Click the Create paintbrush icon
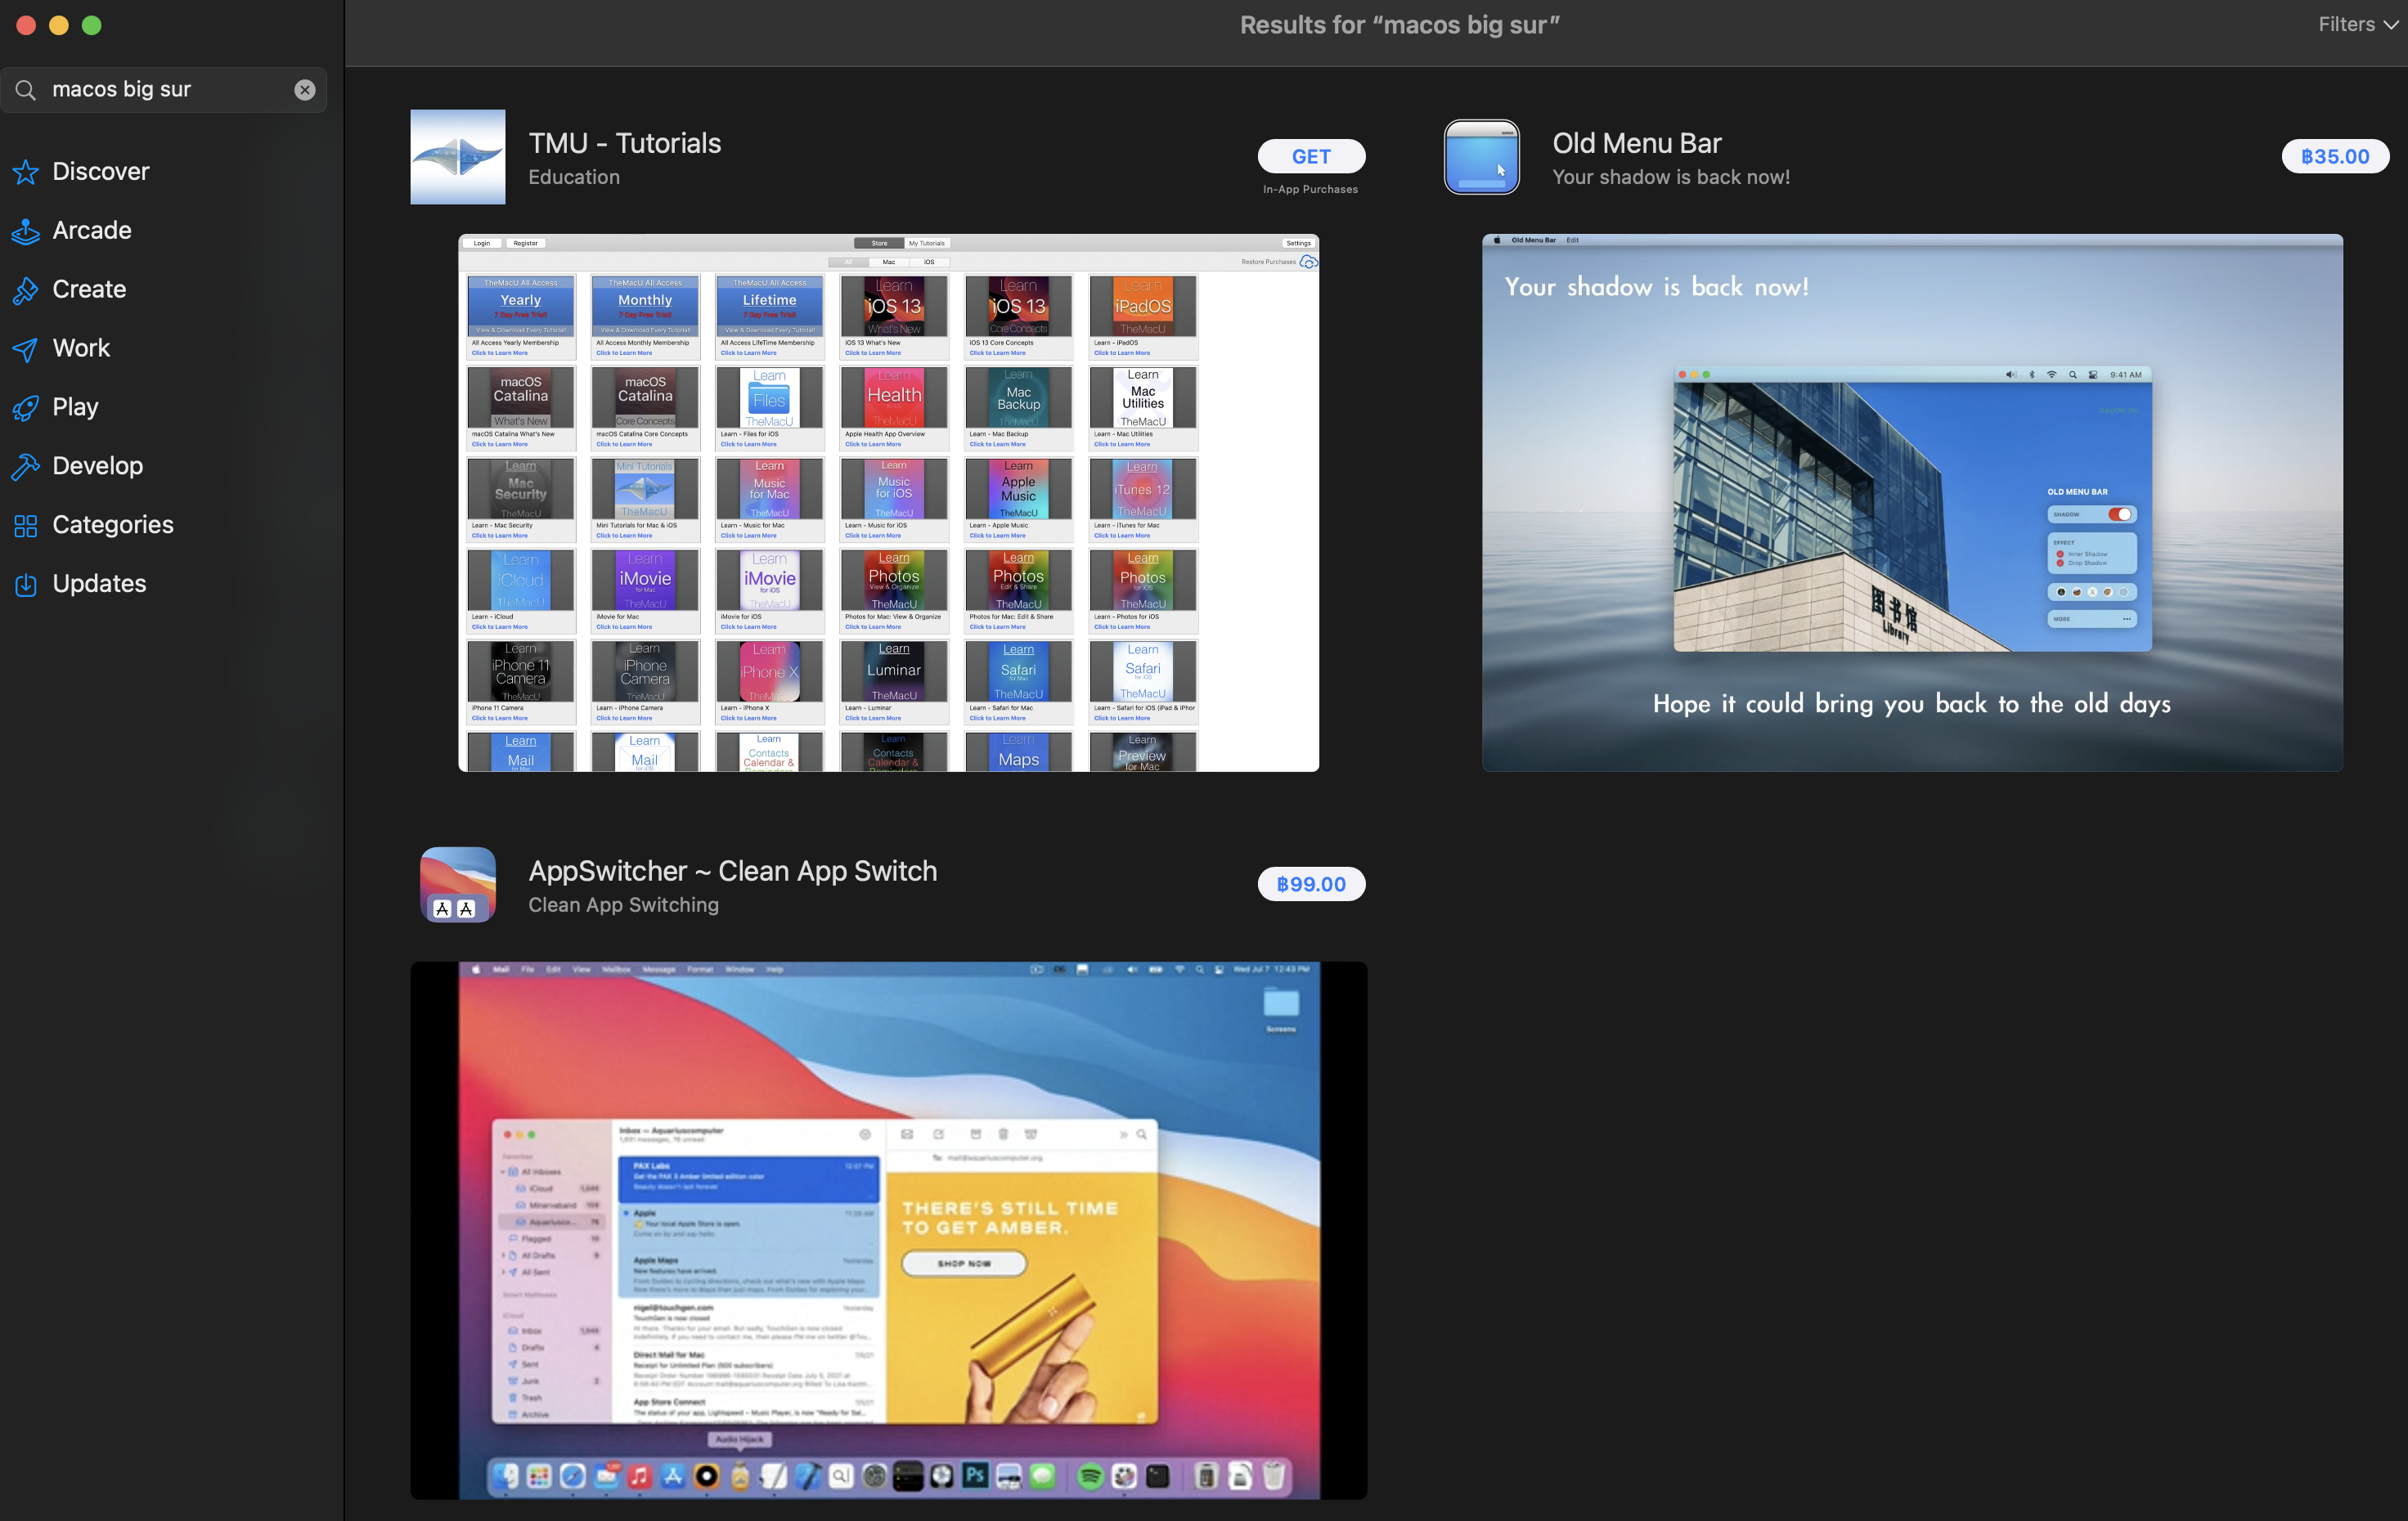The height and width of the screenshot is (1521, 2408). tap(26, 290)
